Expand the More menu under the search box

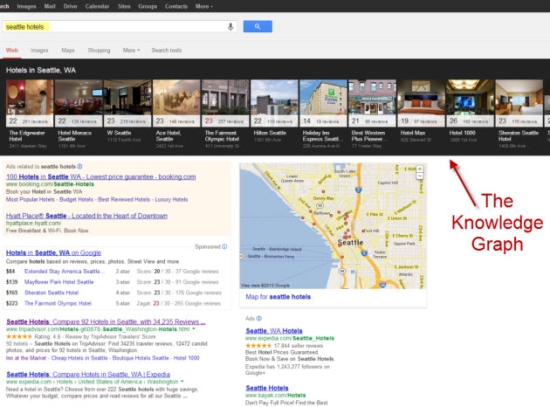pyautogui.click(x=131, y=50)
